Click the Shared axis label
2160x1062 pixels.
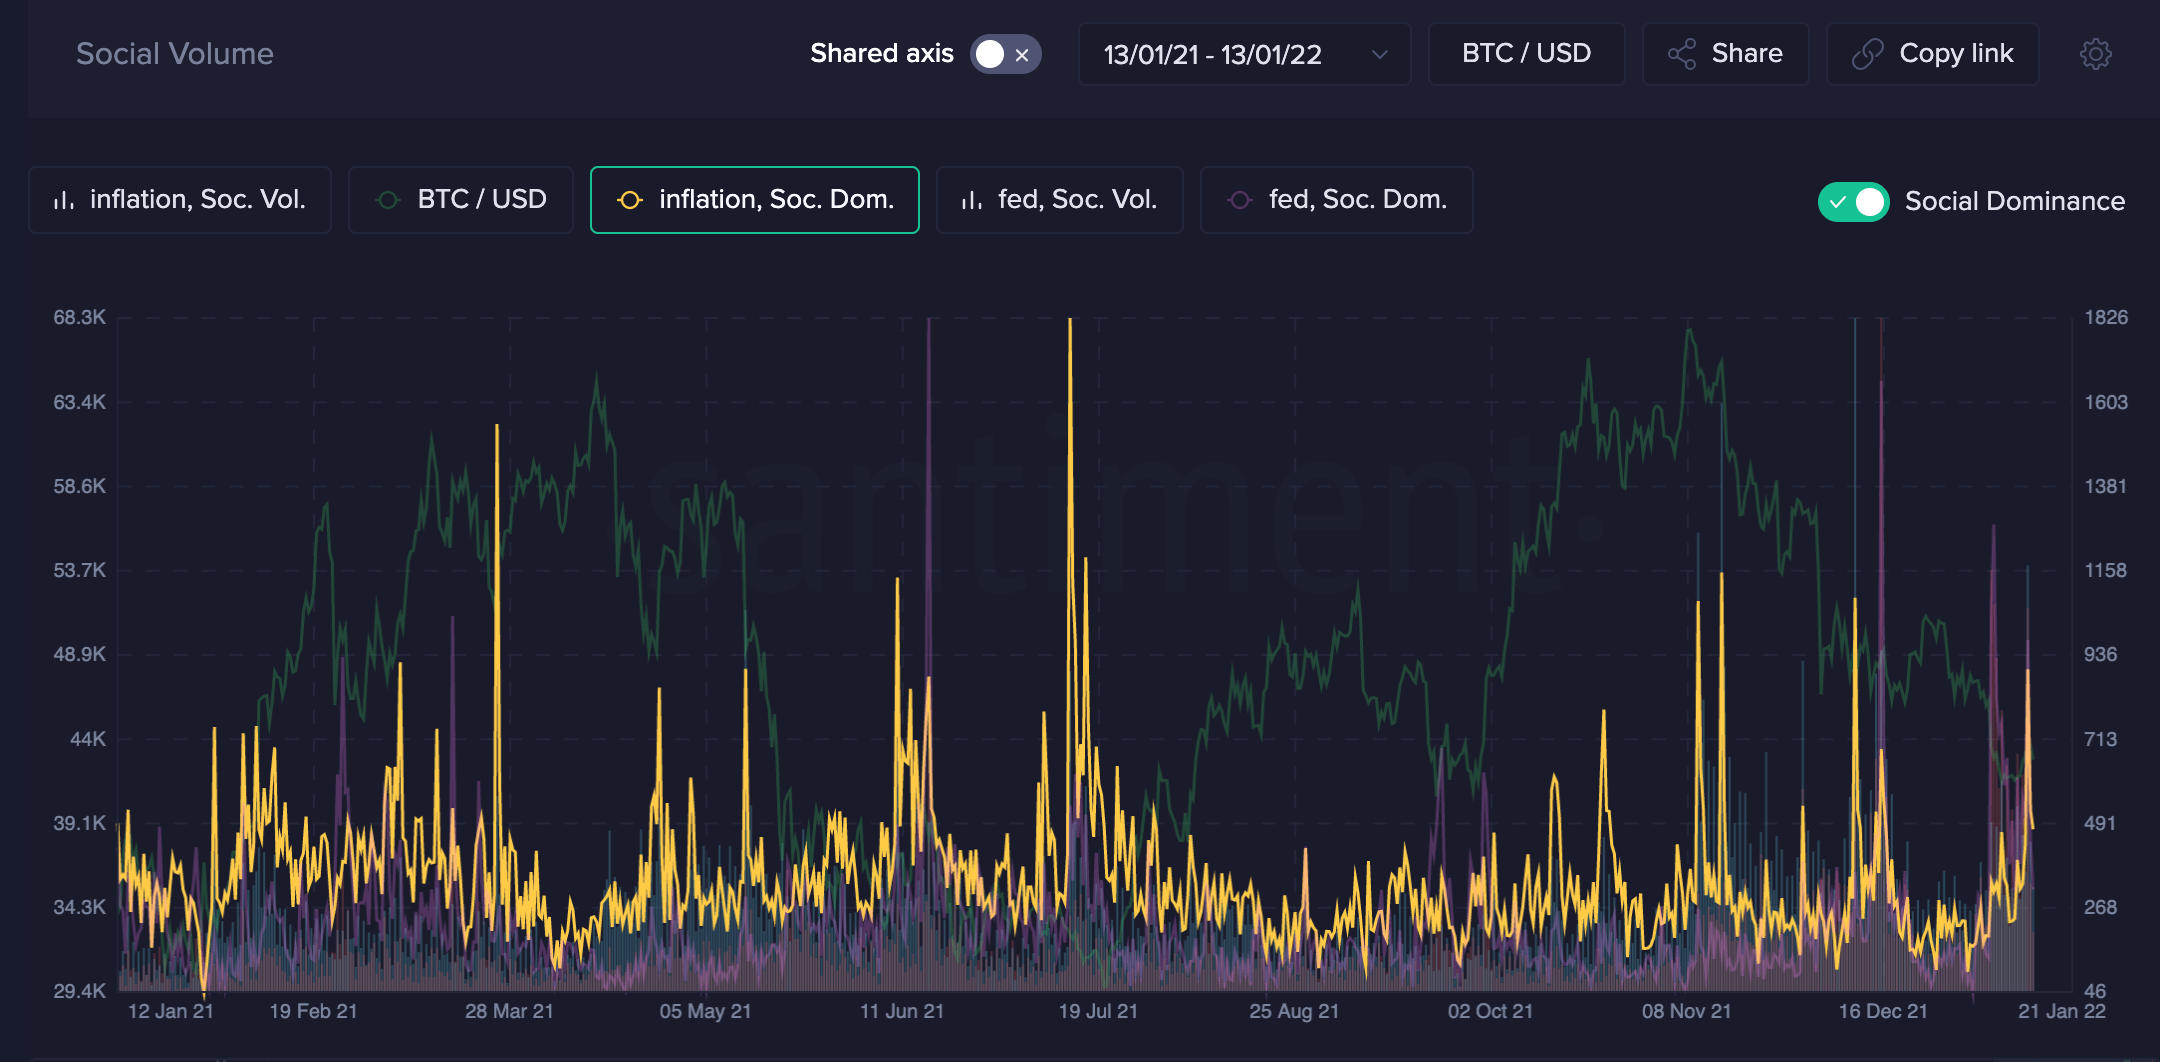point(882,54)
